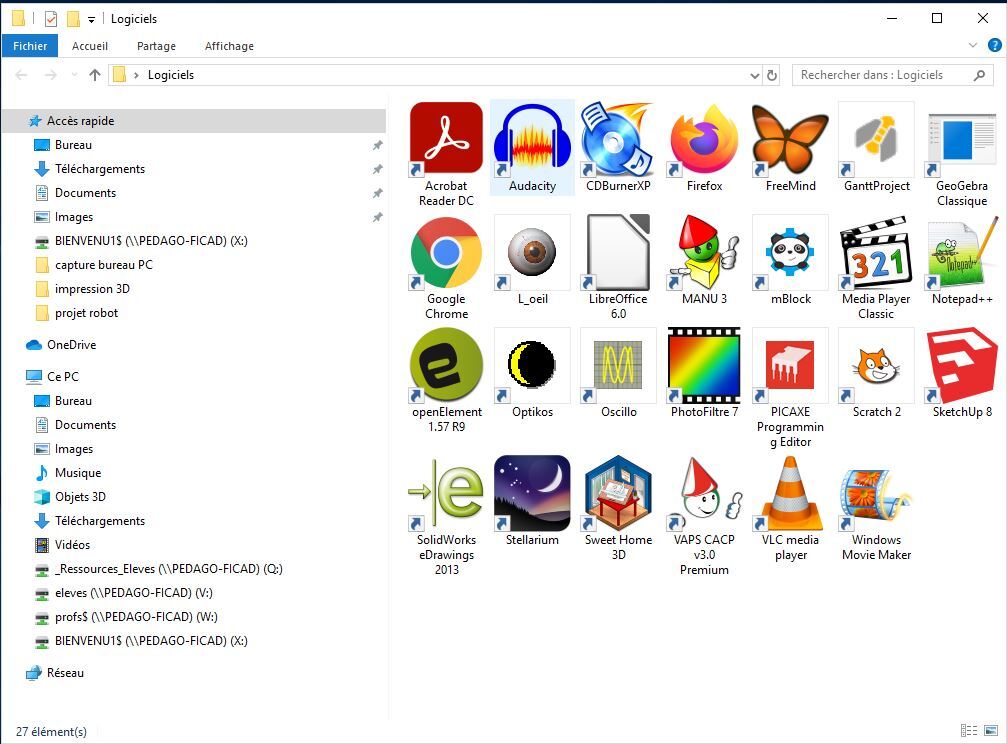Select the PICAXE Programming Editor icon
1007x744 pixels.
(x=791, y=366)
